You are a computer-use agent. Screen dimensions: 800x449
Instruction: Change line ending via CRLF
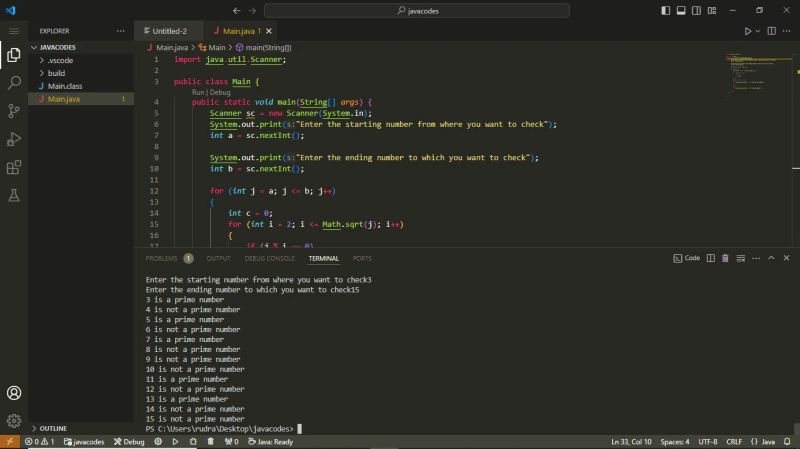point(734,442)
